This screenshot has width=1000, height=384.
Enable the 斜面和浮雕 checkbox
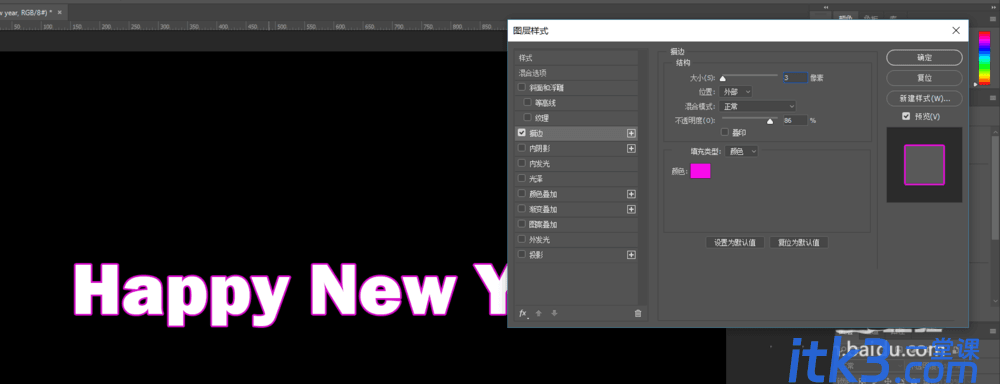(522, 87)
